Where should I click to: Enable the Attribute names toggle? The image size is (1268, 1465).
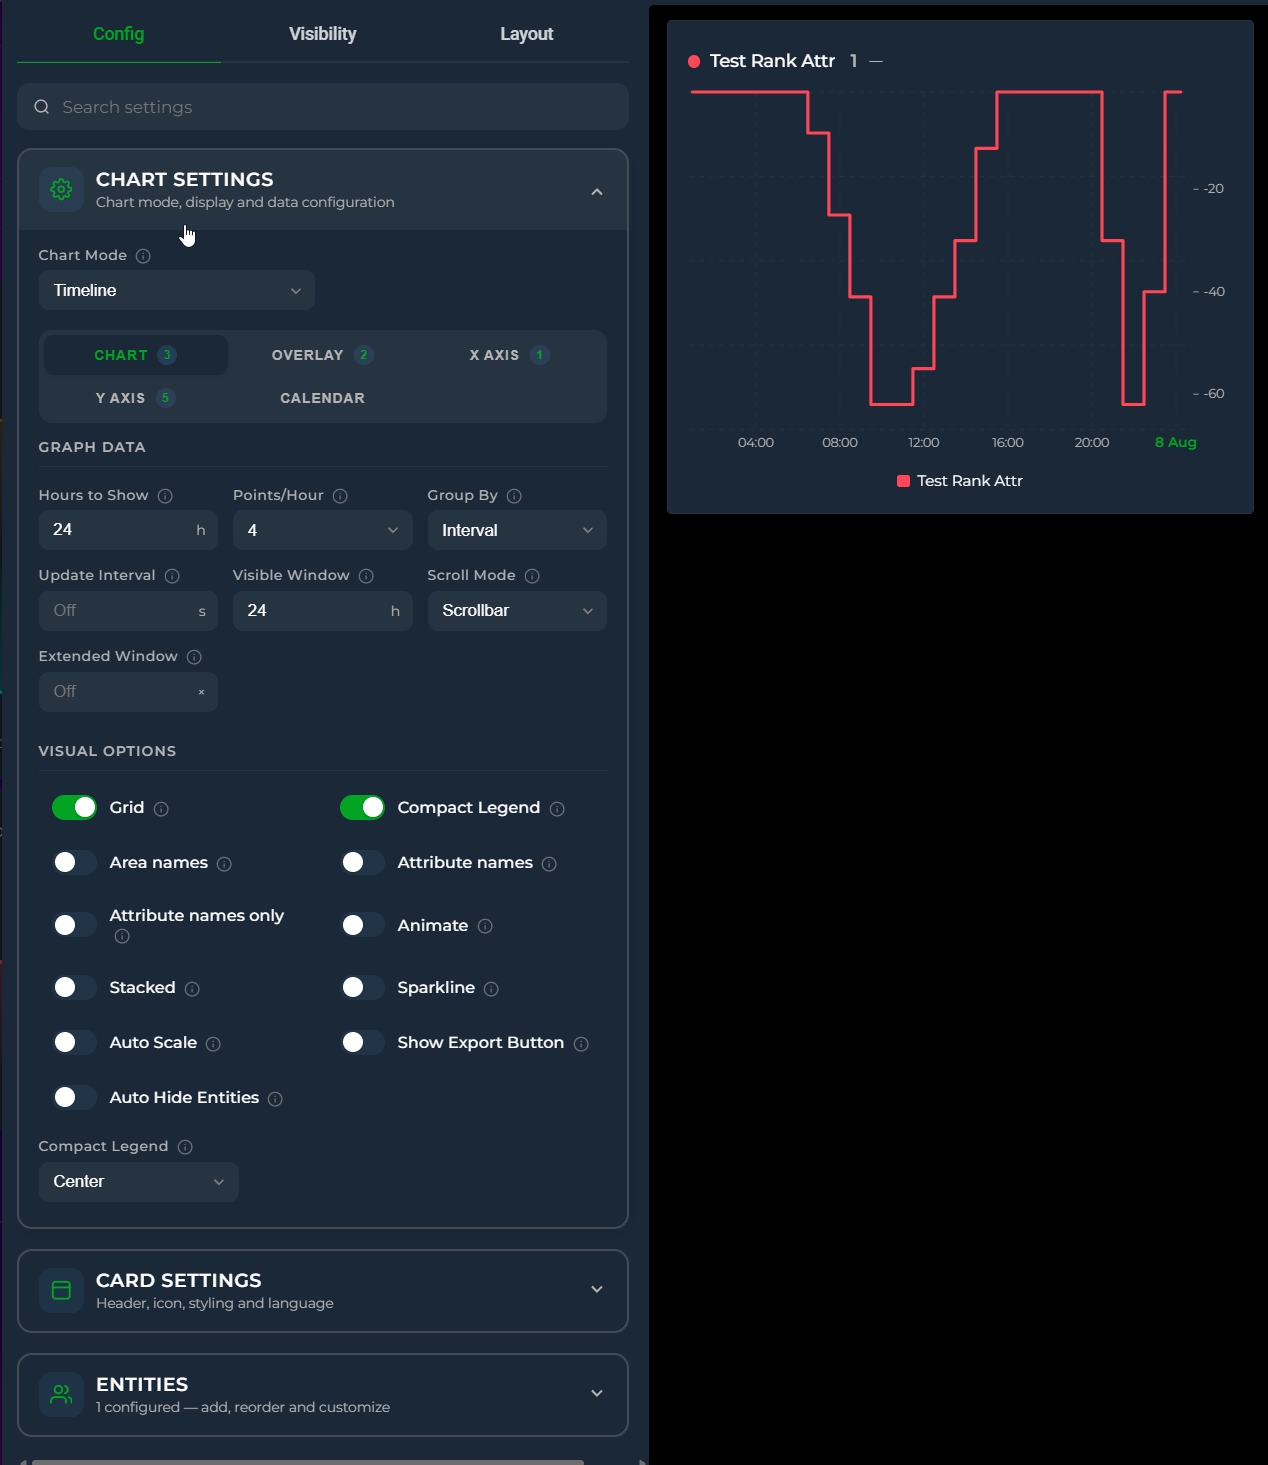click(x=362, y=862)
